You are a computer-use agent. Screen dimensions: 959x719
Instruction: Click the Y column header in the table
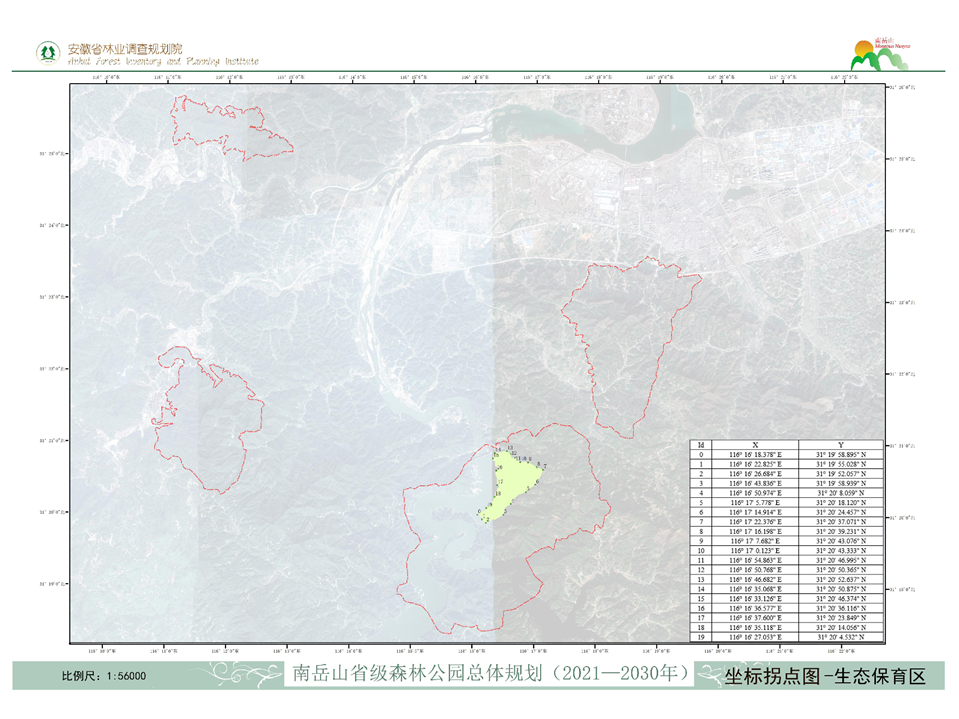(840, 443)
